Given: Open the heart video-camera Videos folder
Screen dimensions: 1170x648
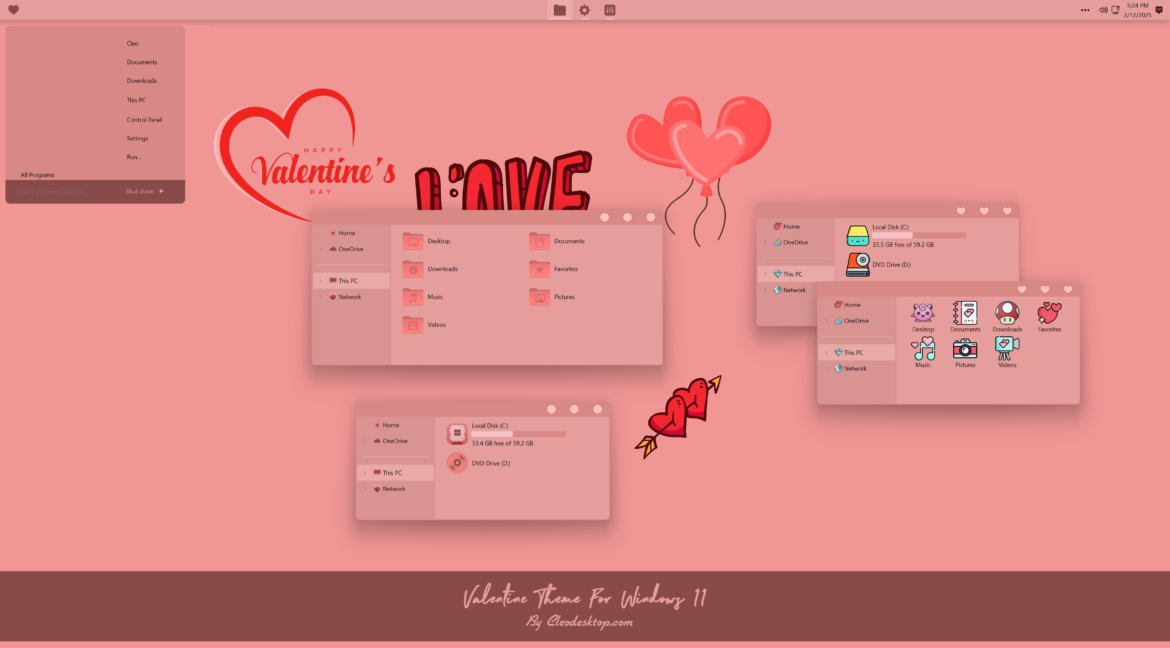Looking at the screenshot, I should click(1006, 348).
